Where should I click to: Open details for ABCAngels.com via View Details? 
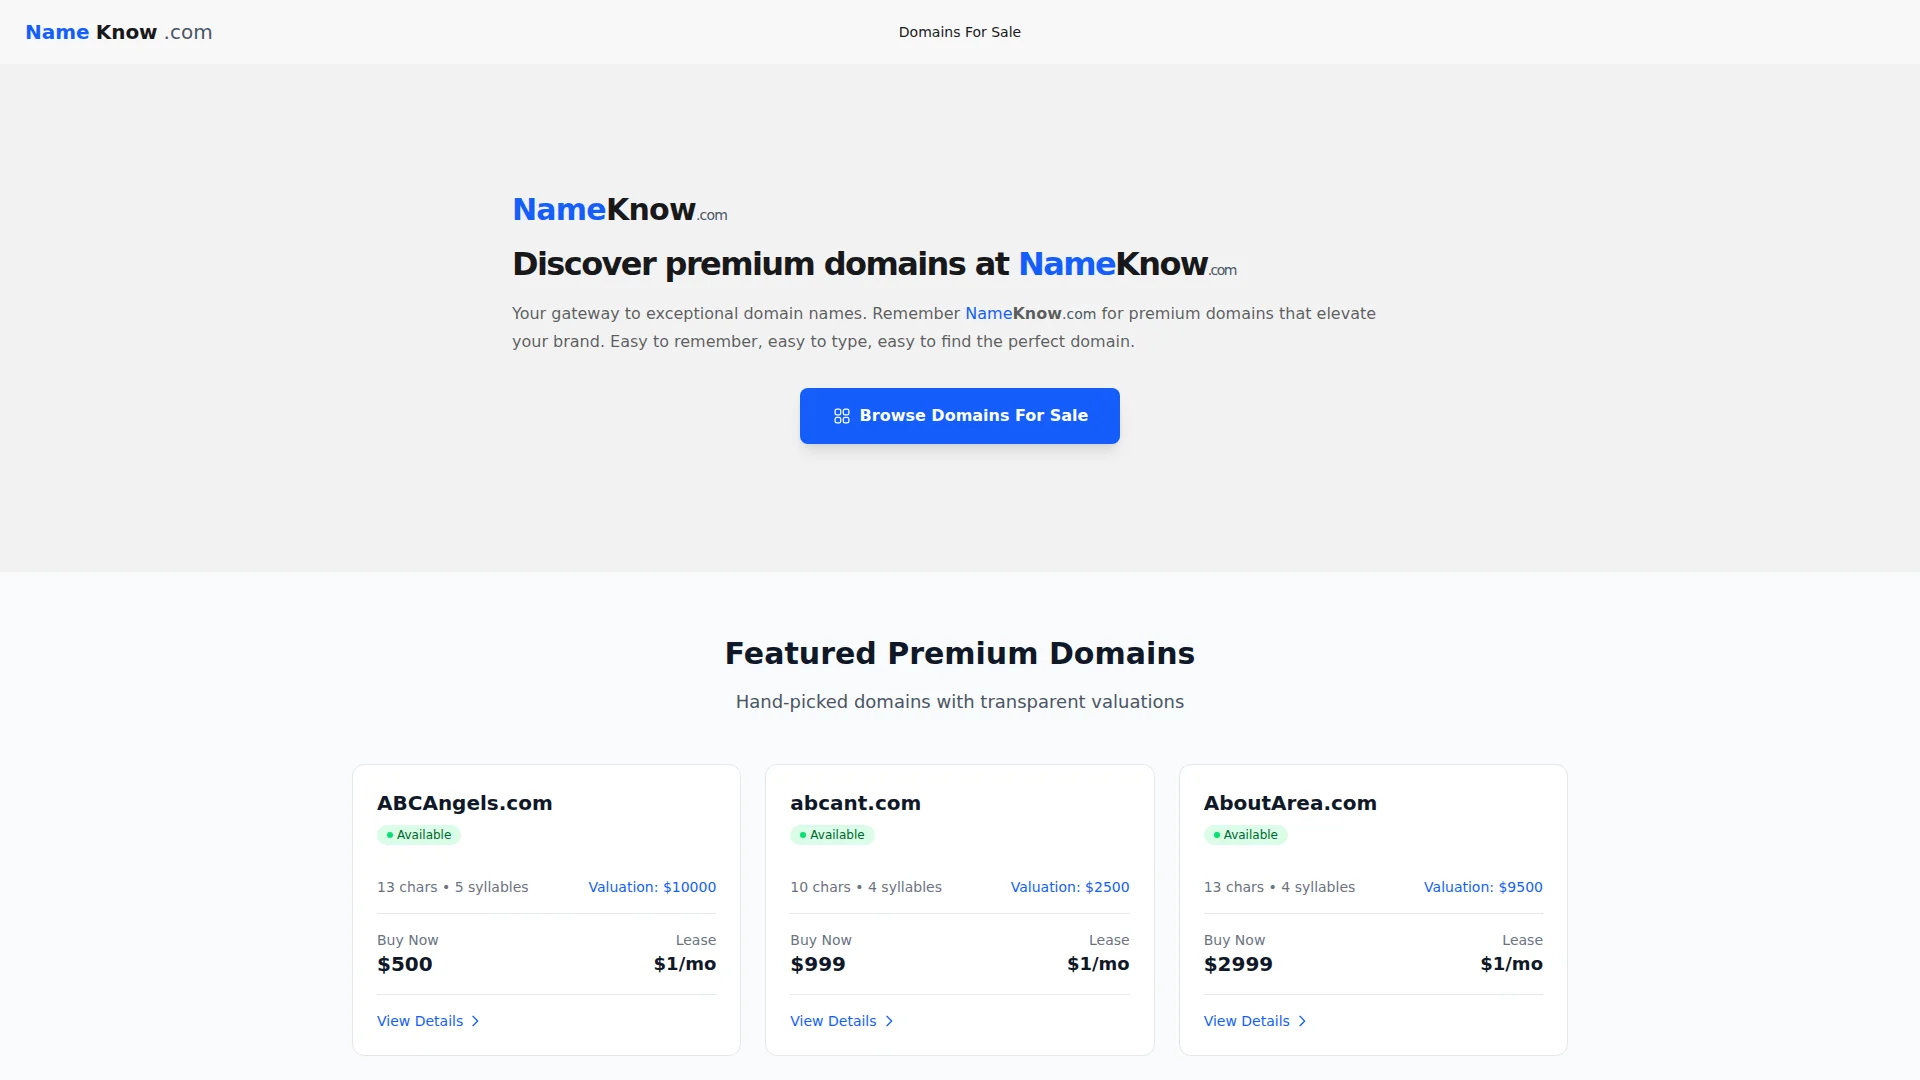click(x=421, y=1021)
